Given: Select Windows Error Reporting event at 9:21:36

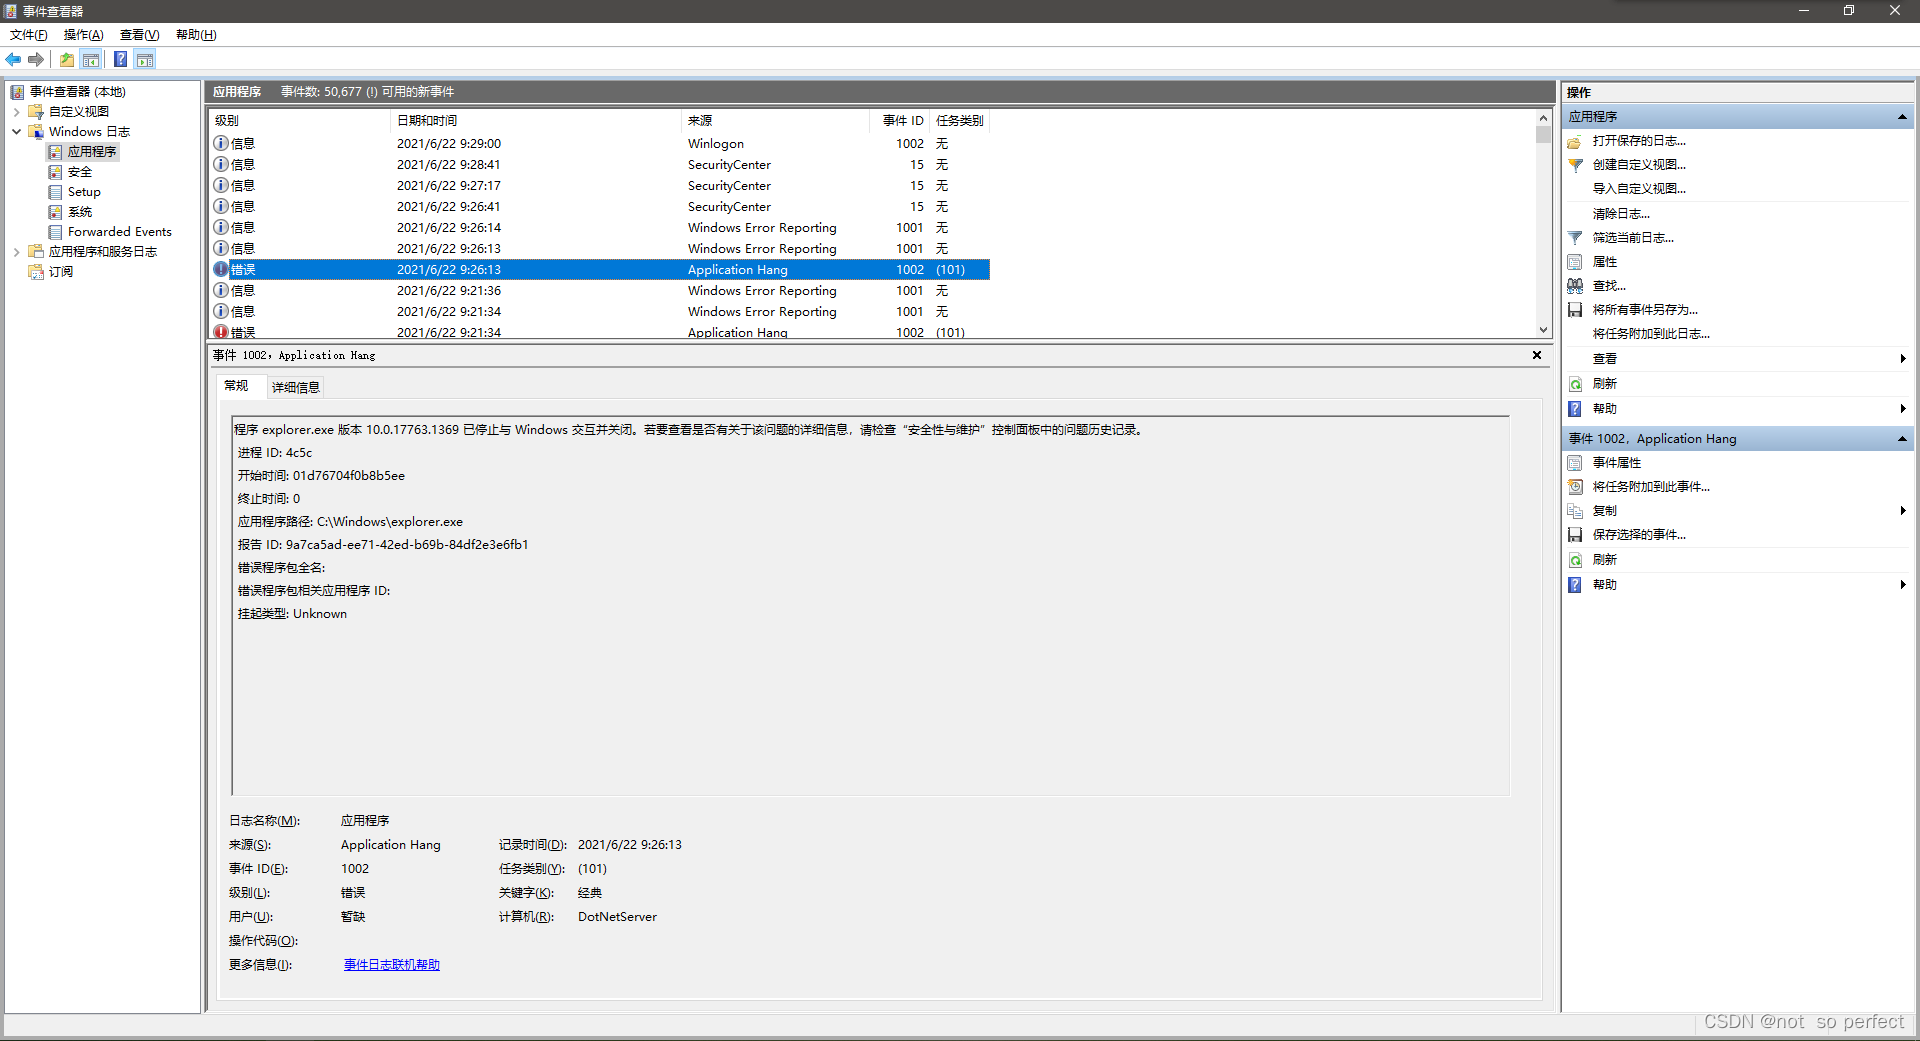Looking at the screenshot, I should pos(600,291).
